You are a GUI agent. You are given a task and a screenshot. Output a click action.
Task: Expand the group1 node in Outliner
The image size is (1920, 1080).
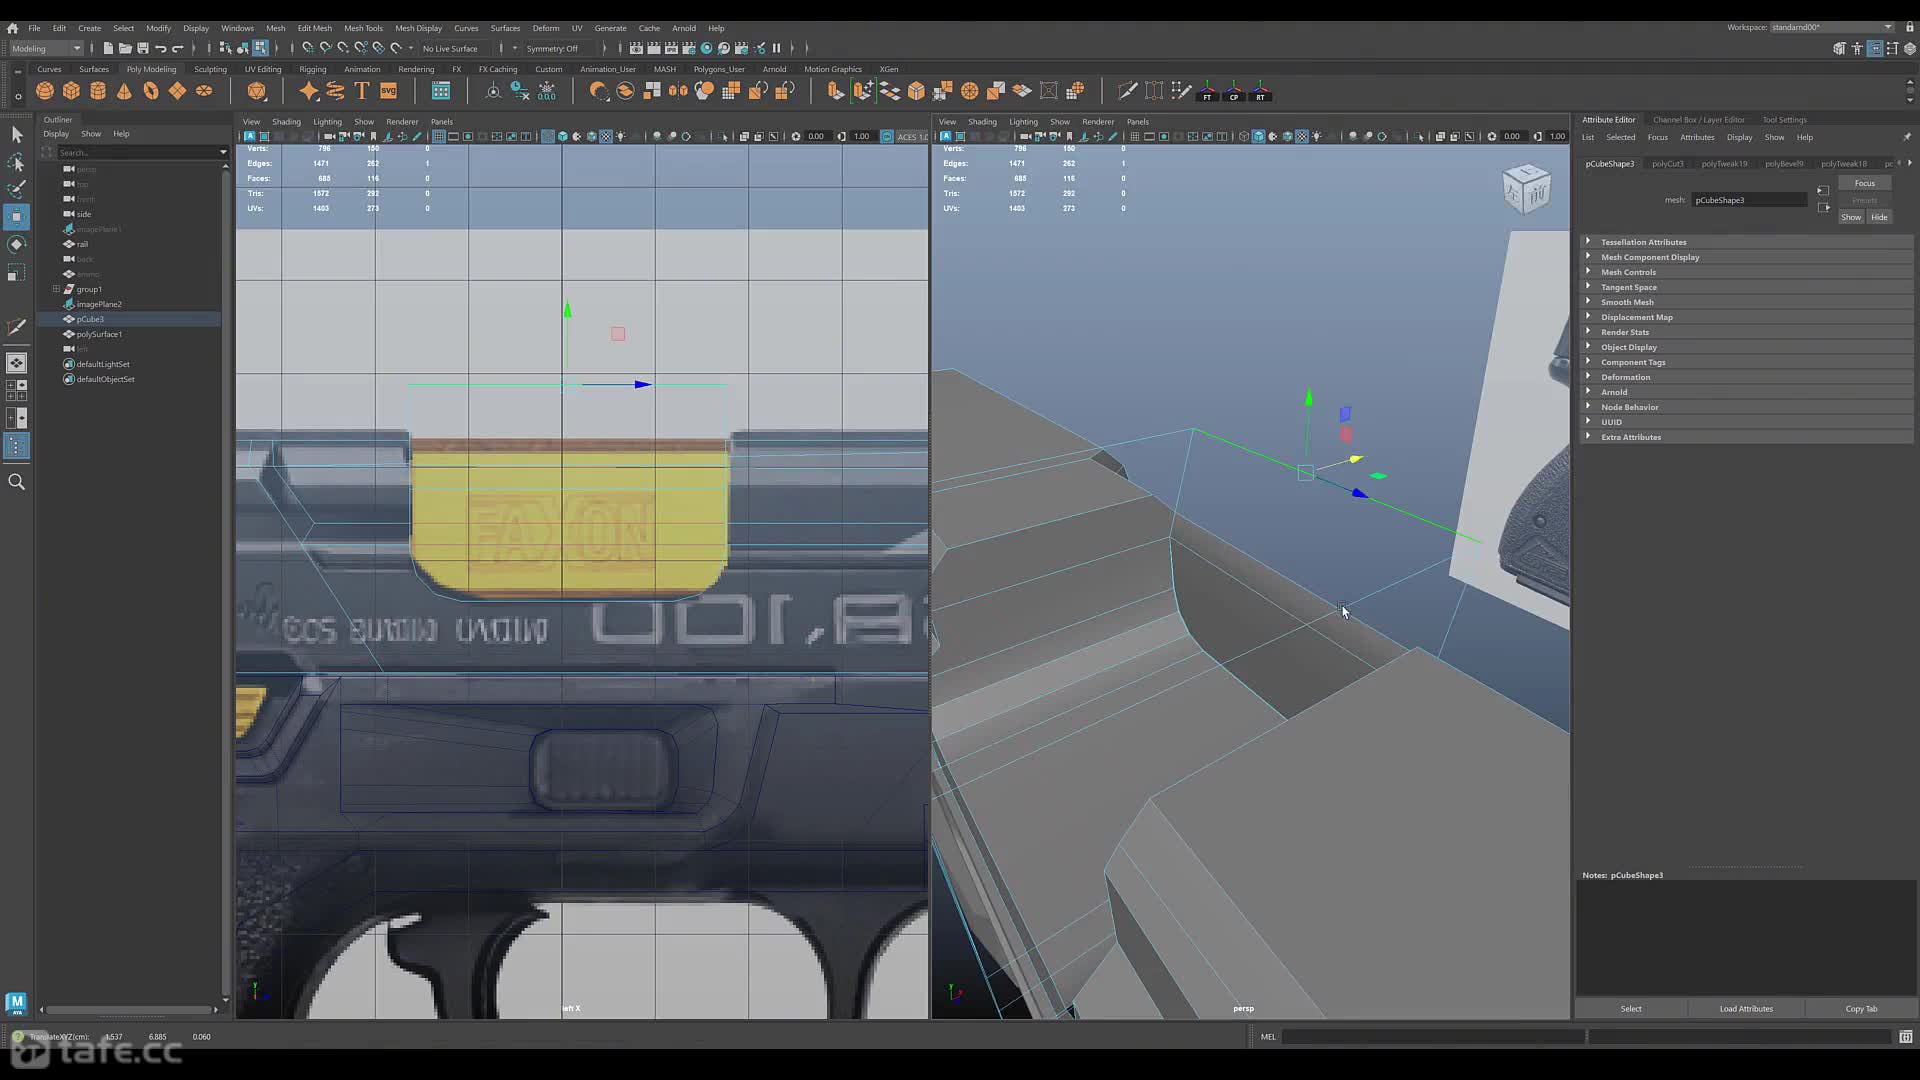coord(56,289)
